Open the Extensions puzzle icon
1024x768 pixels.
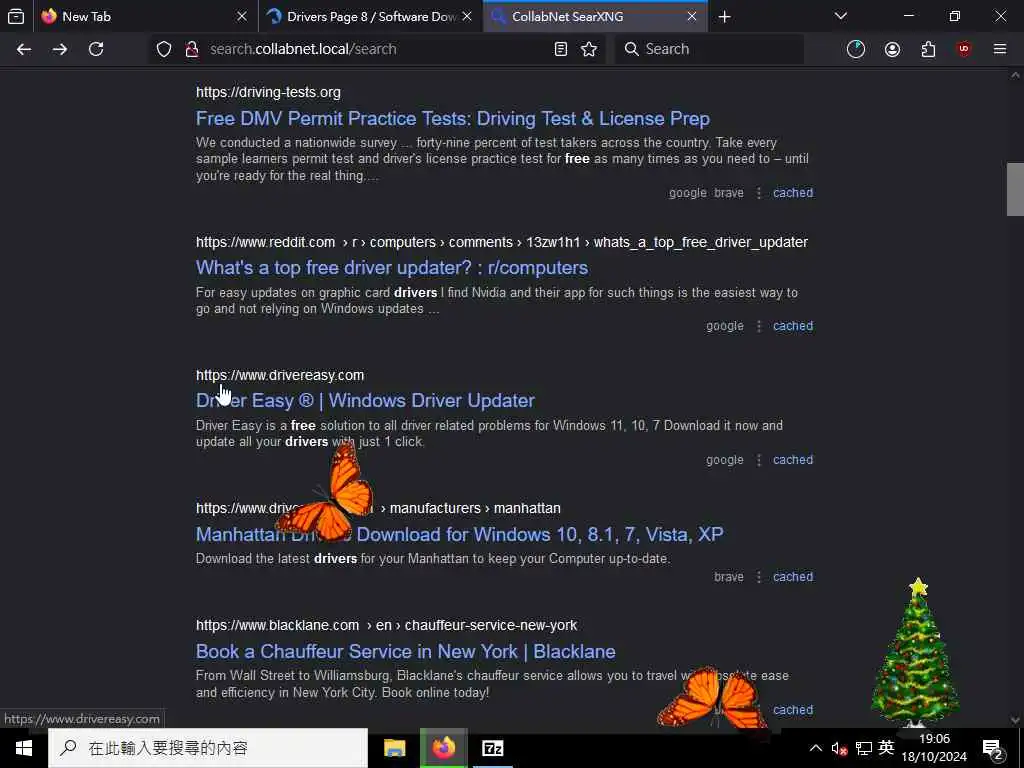coord(928,49)
